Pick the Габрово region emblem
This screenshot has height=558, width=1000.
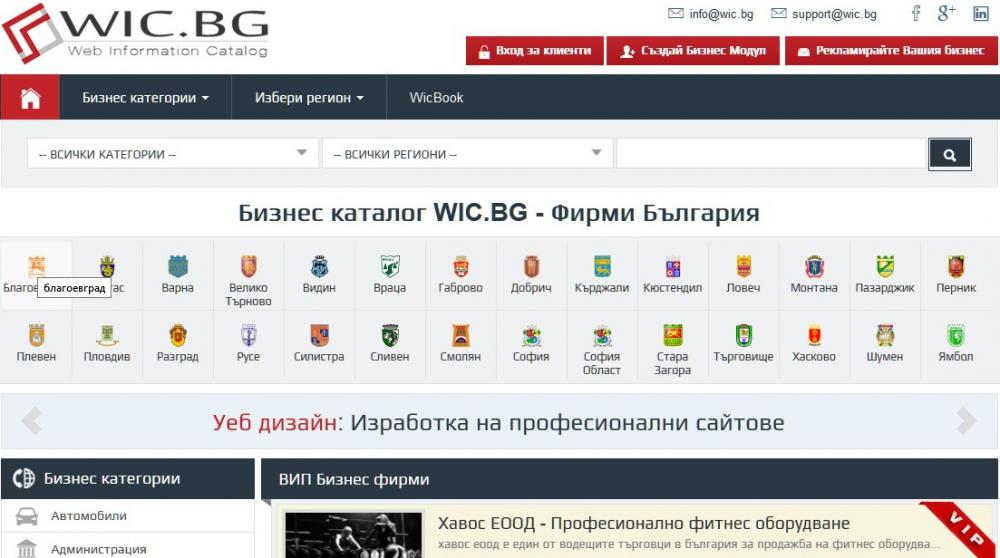(x=460, y=266)
